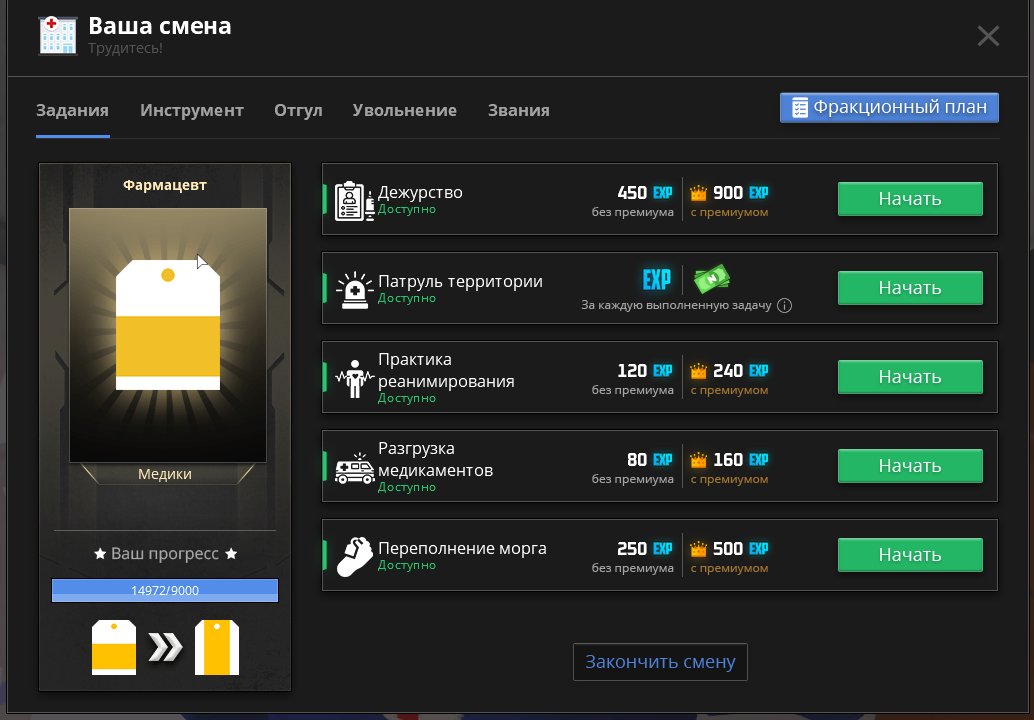The height and width of the screenshot is (720, 1034).
Task: Click the Дежурство task title
Action: [420, 193]
